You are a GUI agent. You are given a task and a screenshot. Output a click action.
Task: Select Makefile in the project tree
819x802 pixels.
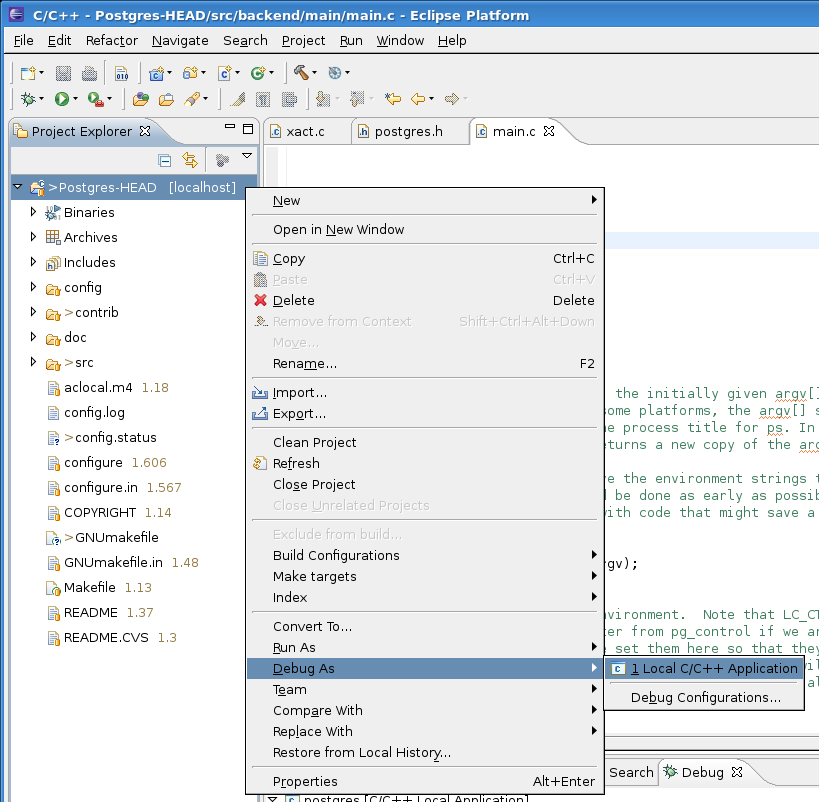(x=89, y=587)
